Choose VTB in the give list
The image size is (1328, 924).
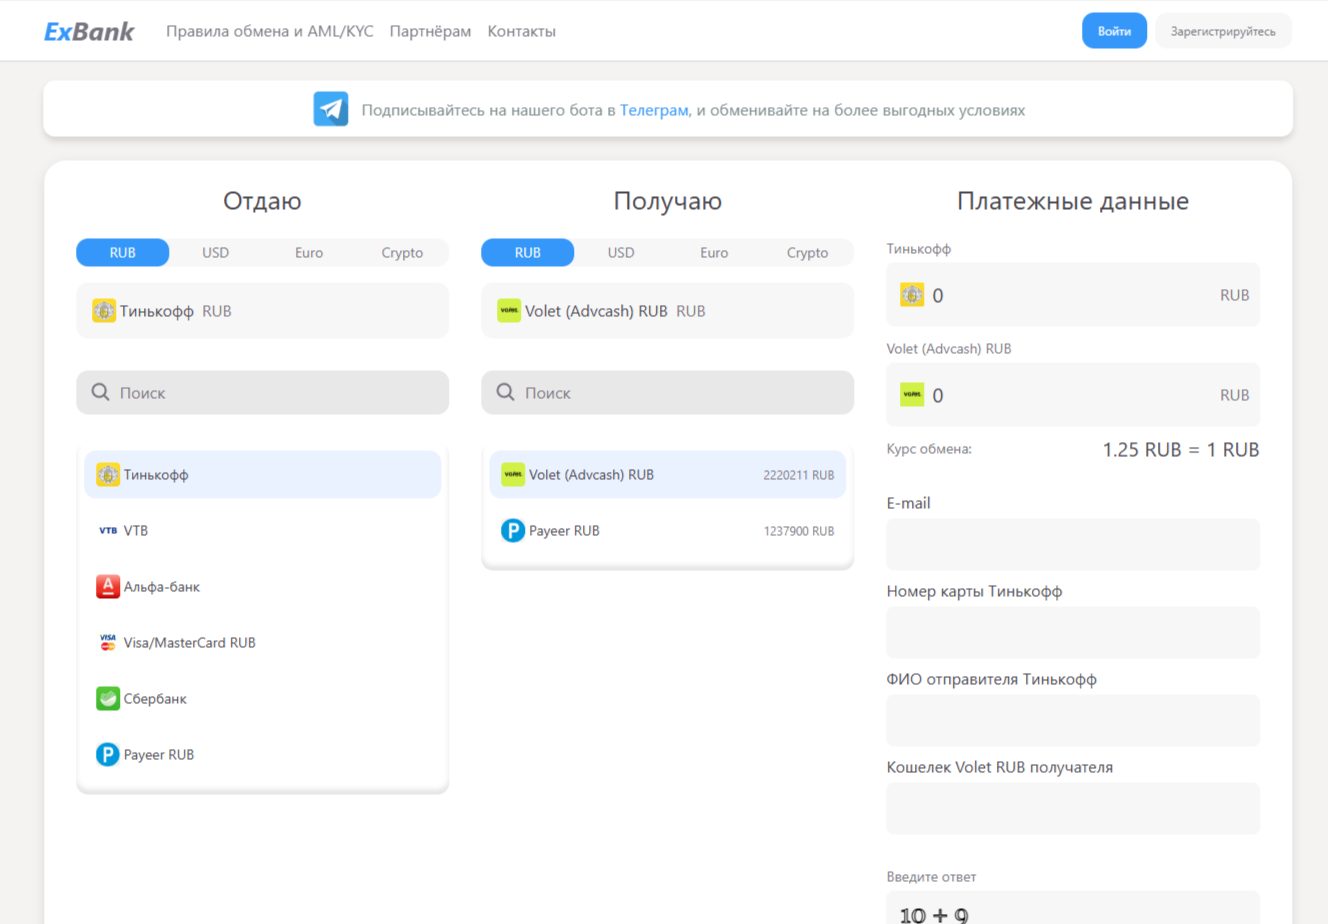(x=263, y=531)
